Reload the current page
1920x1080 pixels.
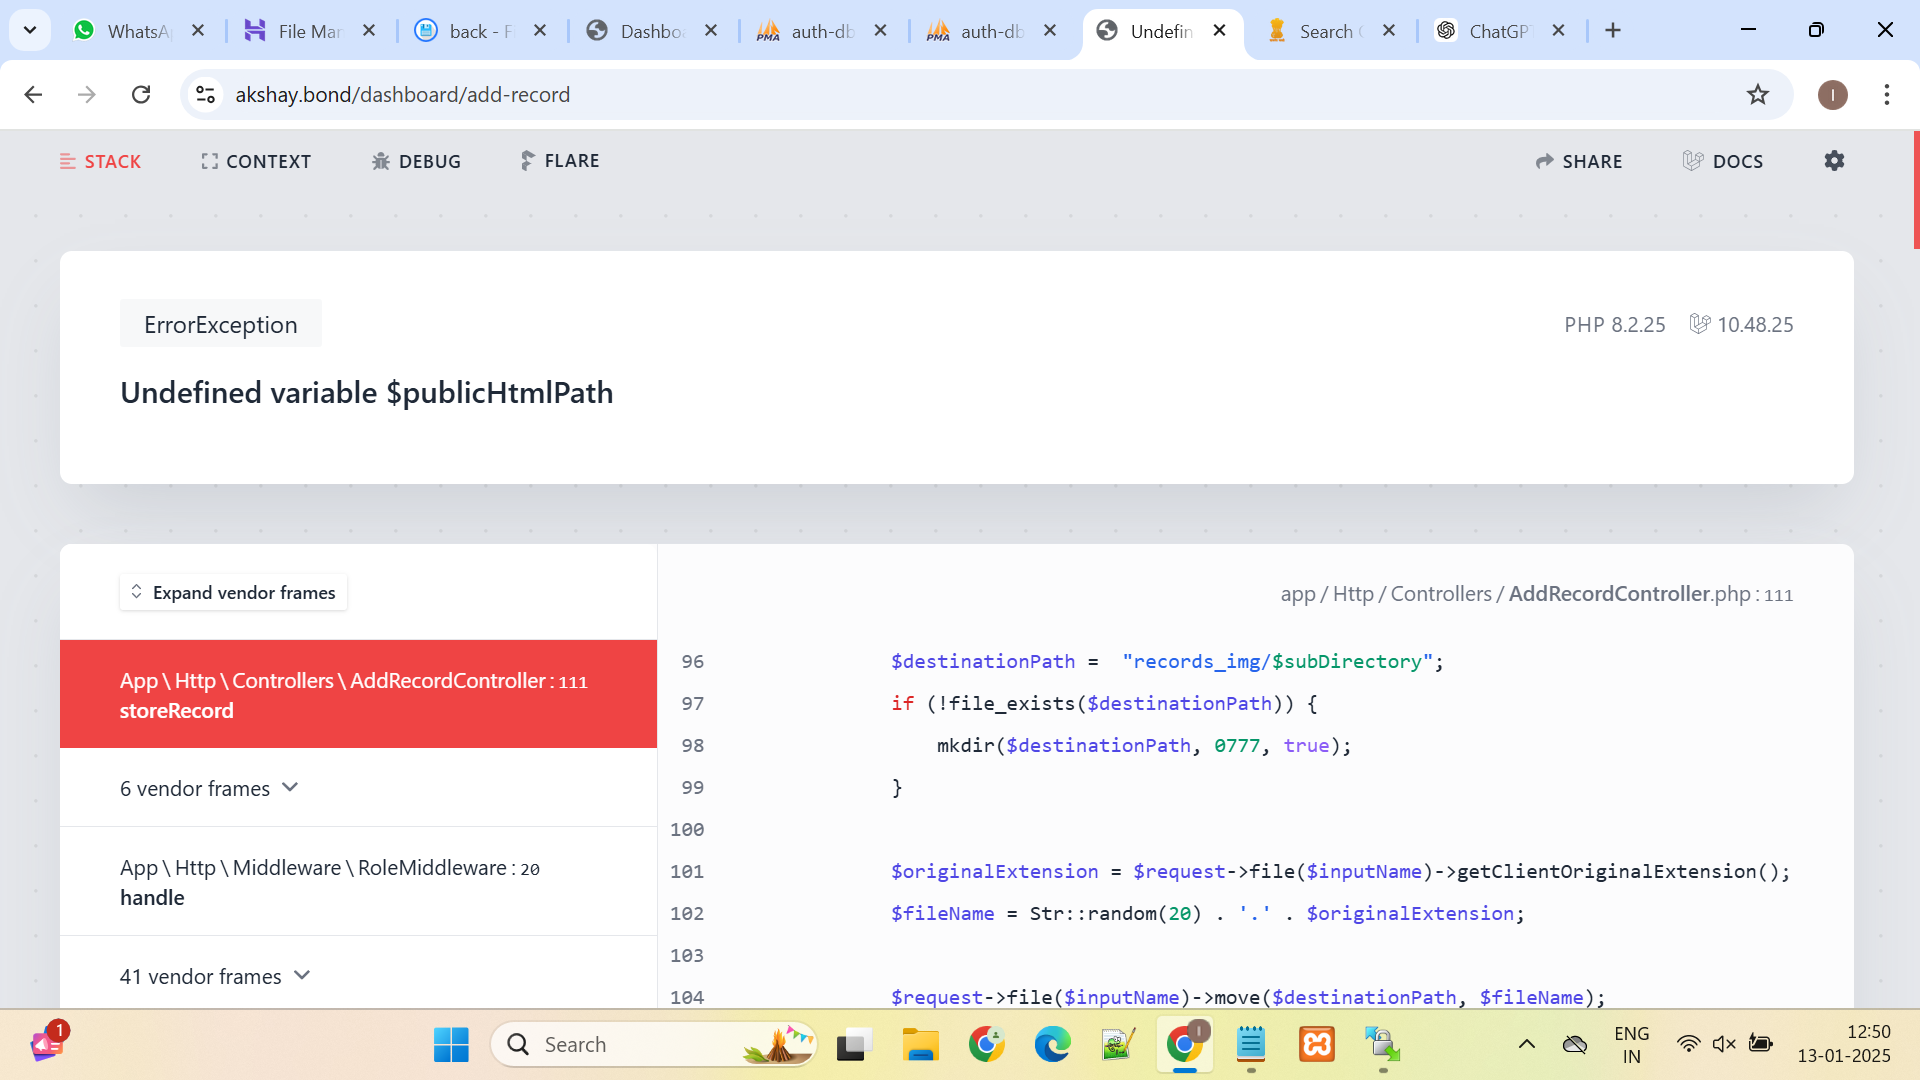click(141, 94)
